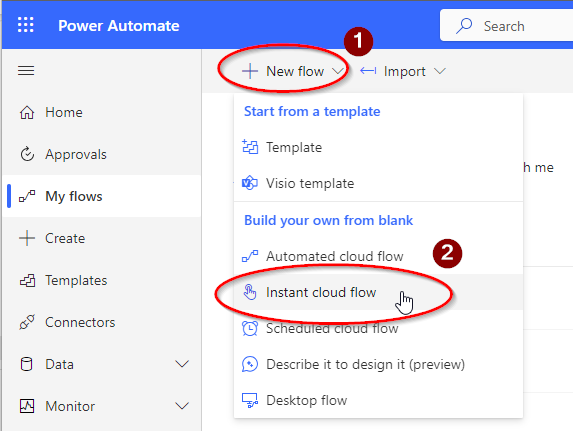Select Desktop flow from the menu
Screen dimensions: 573x431
tap(378, 400)
